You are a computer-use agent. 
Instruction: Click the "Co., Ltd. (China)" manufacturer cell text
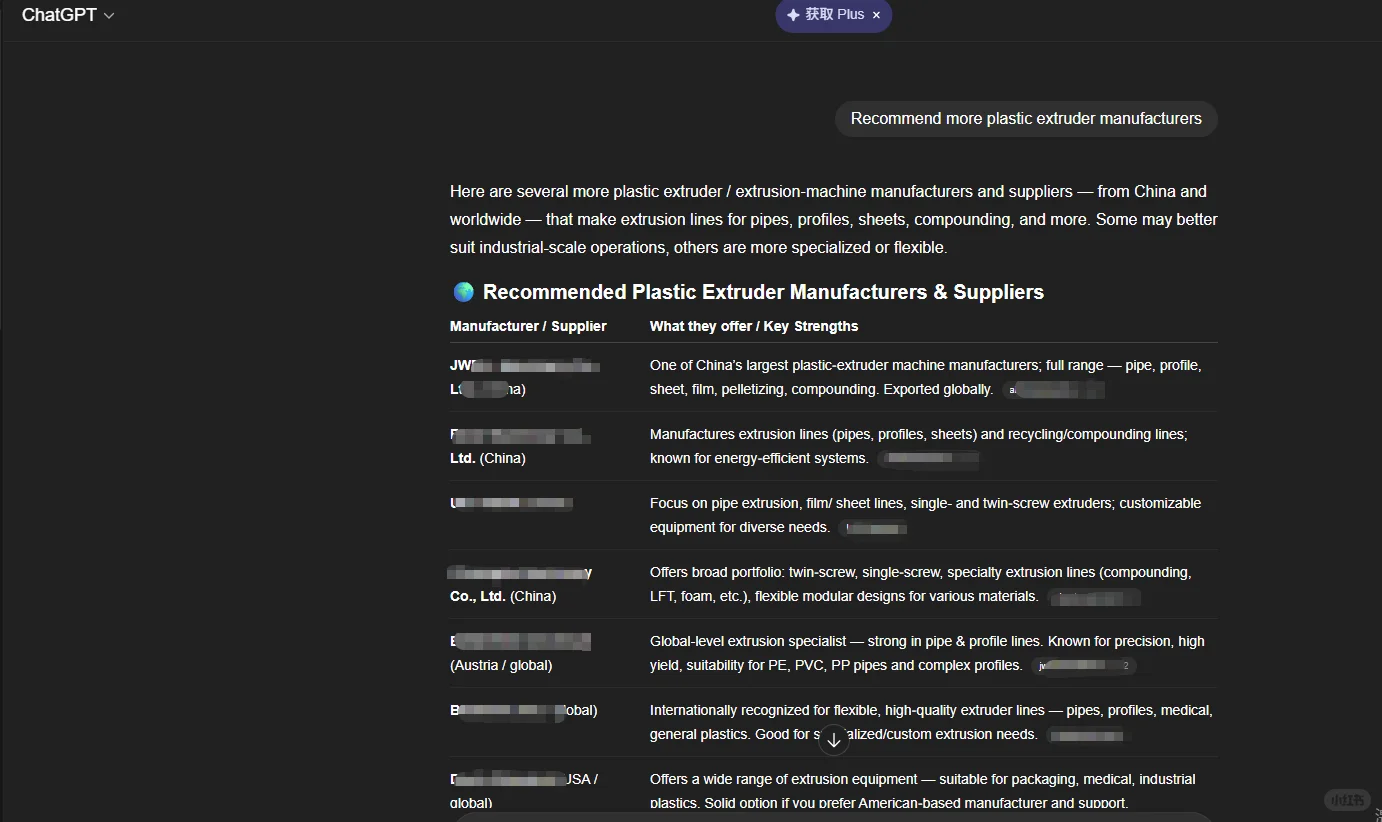pyautogui.click(x=503, y=596)
